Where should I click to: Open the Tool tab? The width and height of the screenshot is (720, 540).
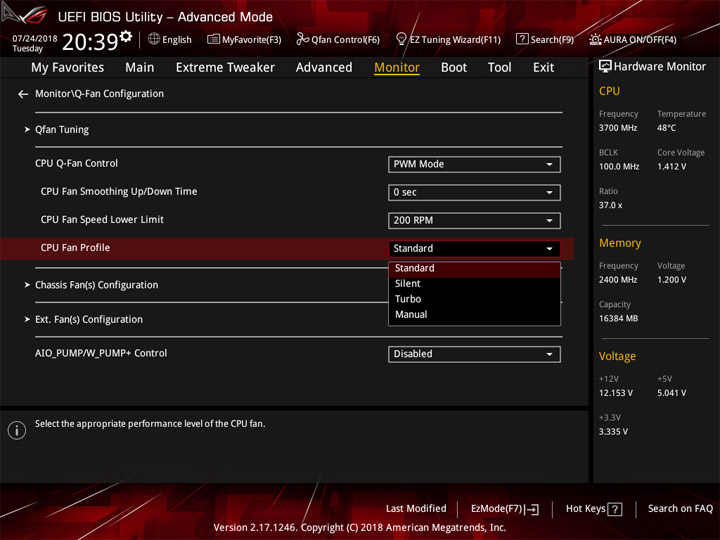499,68
